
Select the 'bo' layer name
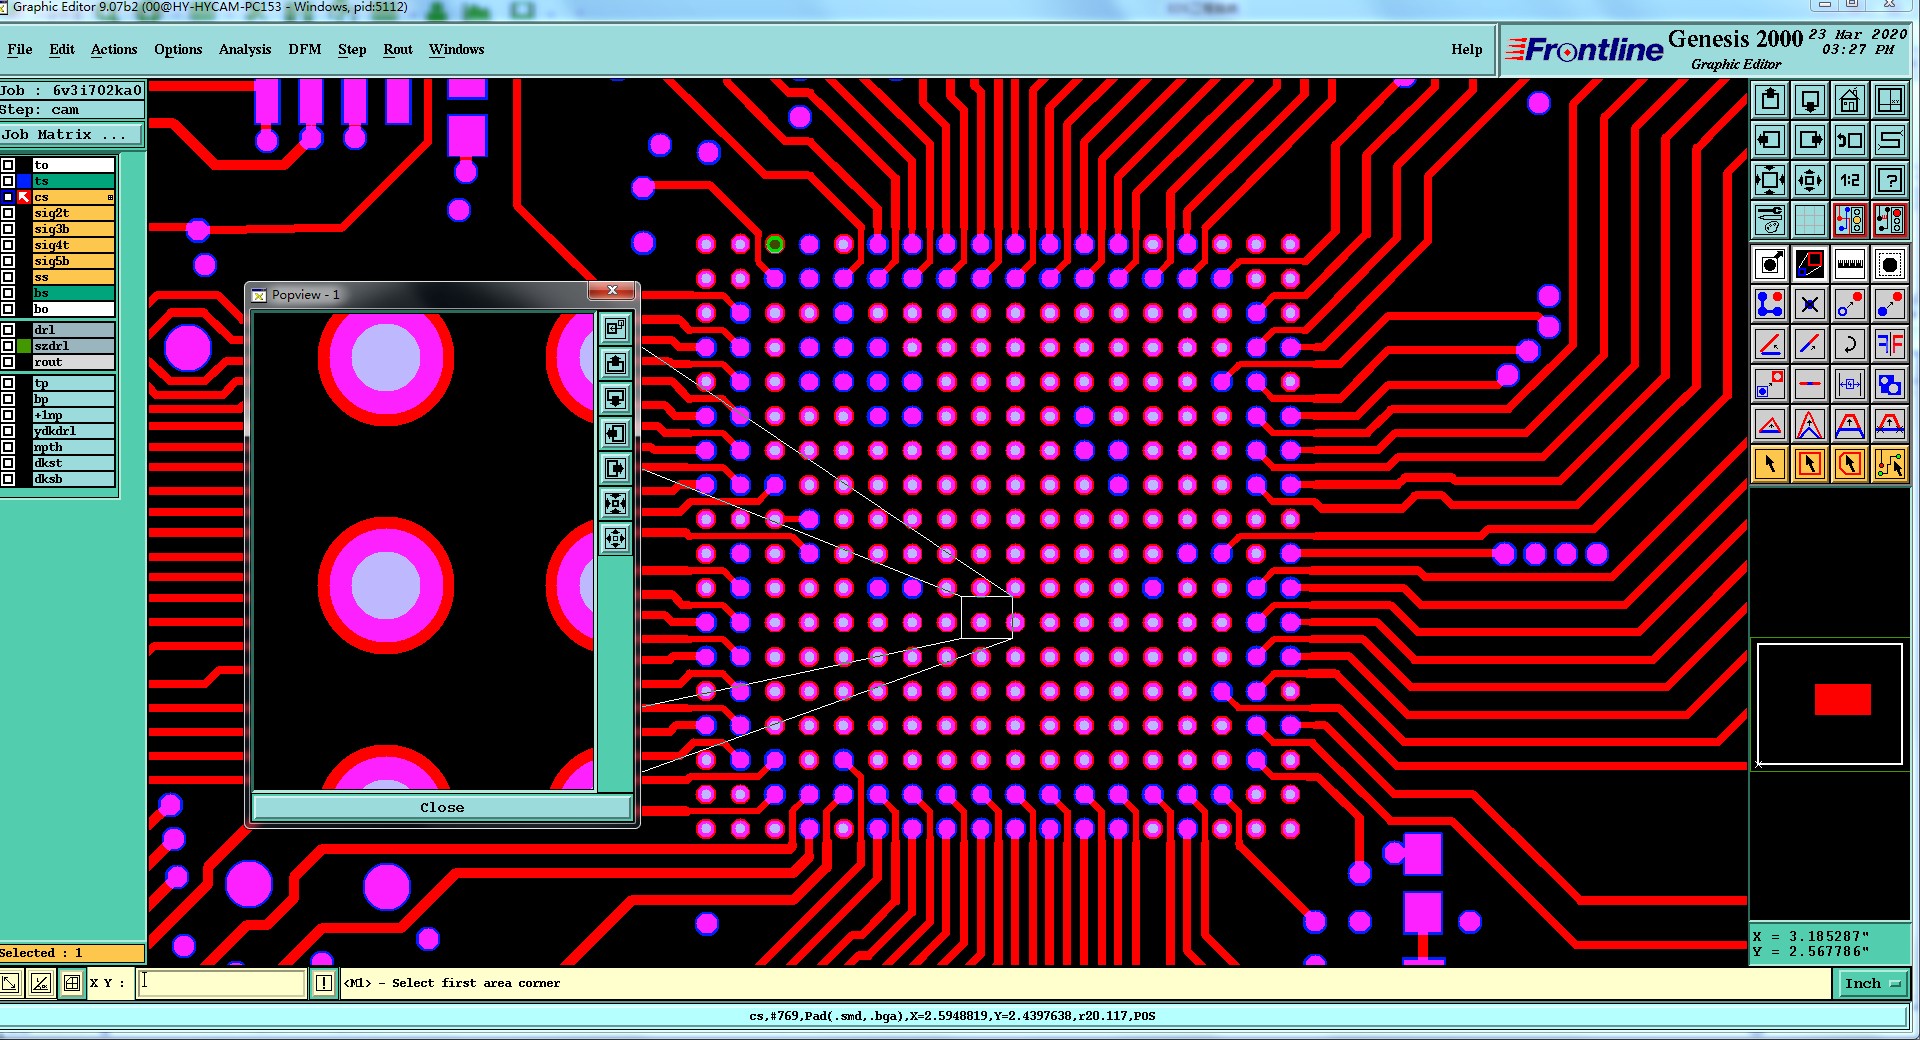73,309
